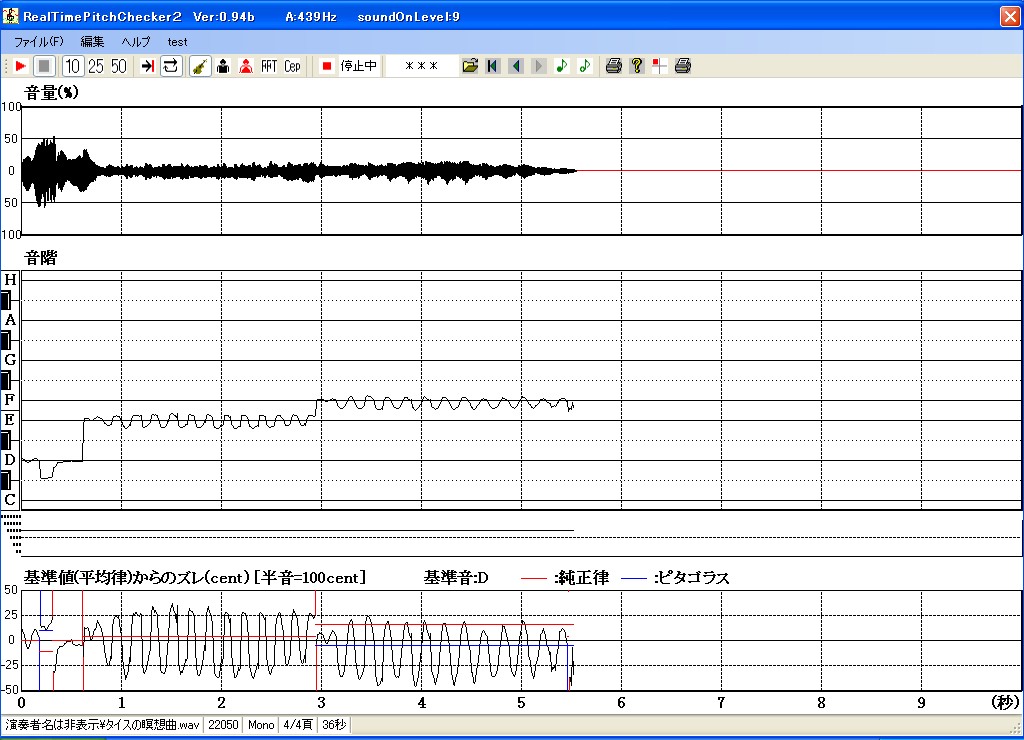Switch to FFT analysis mode
Screen dimensions: 1024x740
pos(269,66)
